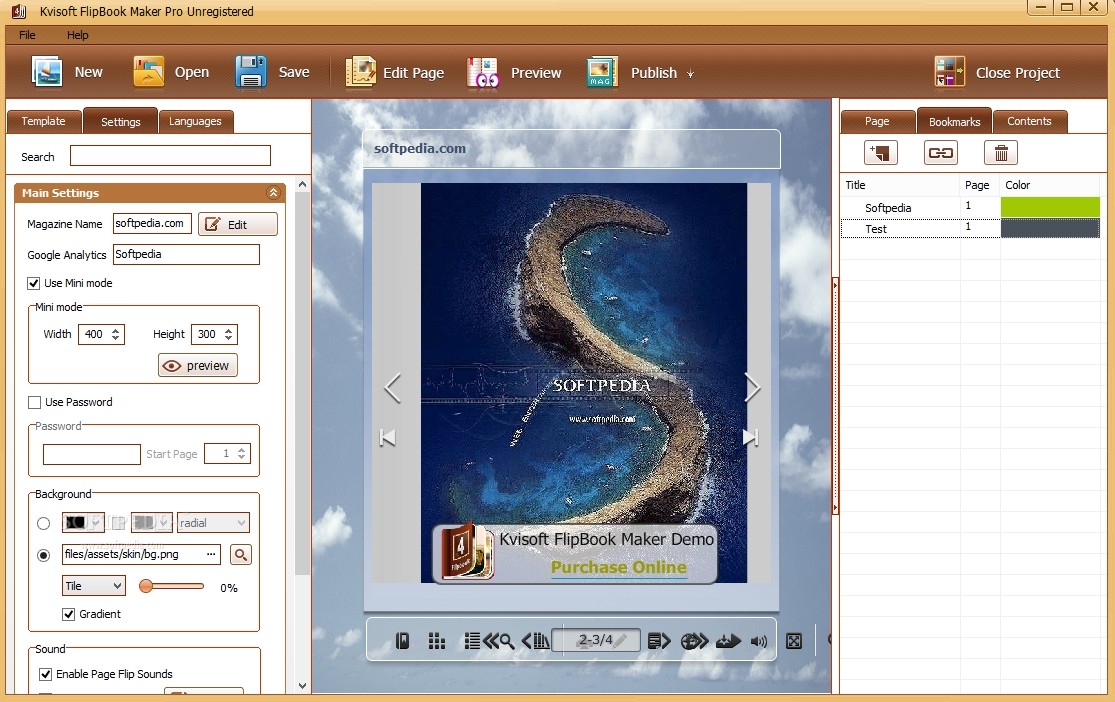Open the Publish dropdown arrow
Viewport: 1115px width, 702px height.
(x=690, y=73)
